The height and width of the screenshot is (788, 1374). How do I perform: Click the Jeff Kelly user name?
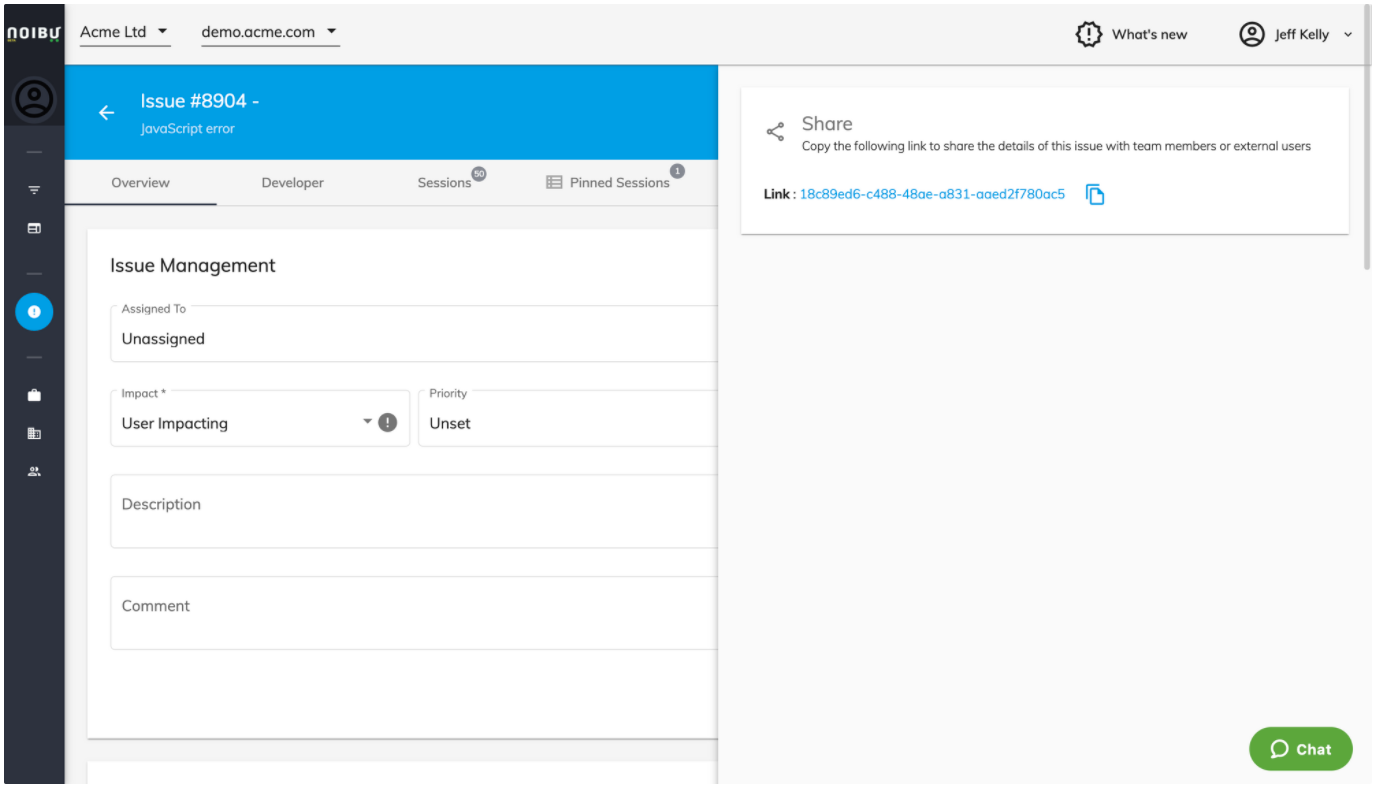(1302, 34)
